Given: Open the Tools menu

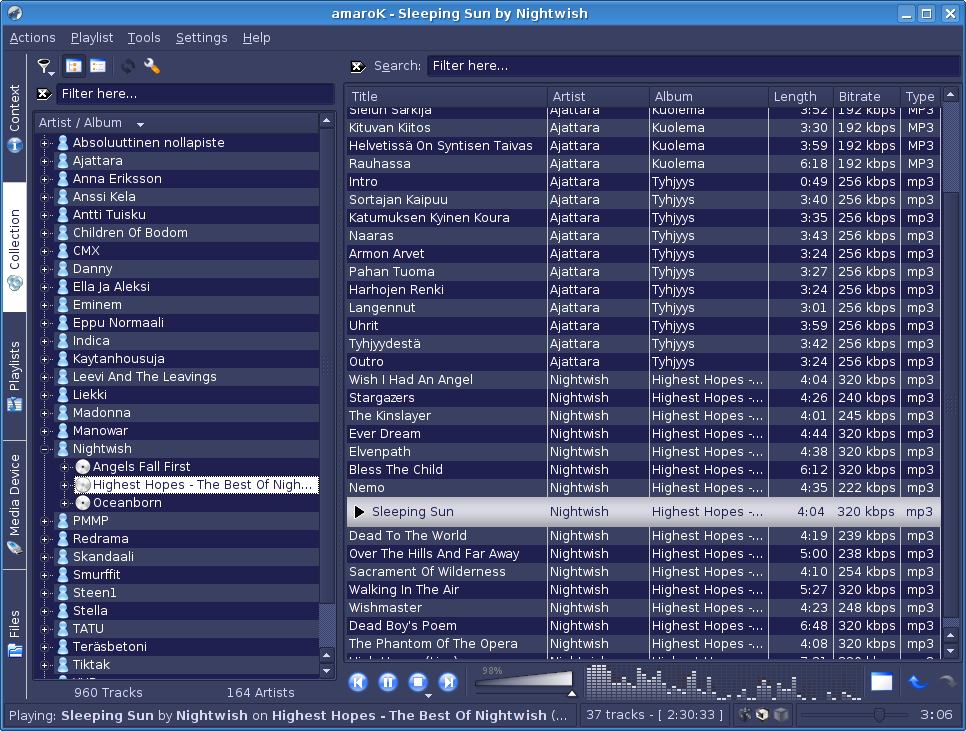Looking at the screenshot, I should click(144, 38).
